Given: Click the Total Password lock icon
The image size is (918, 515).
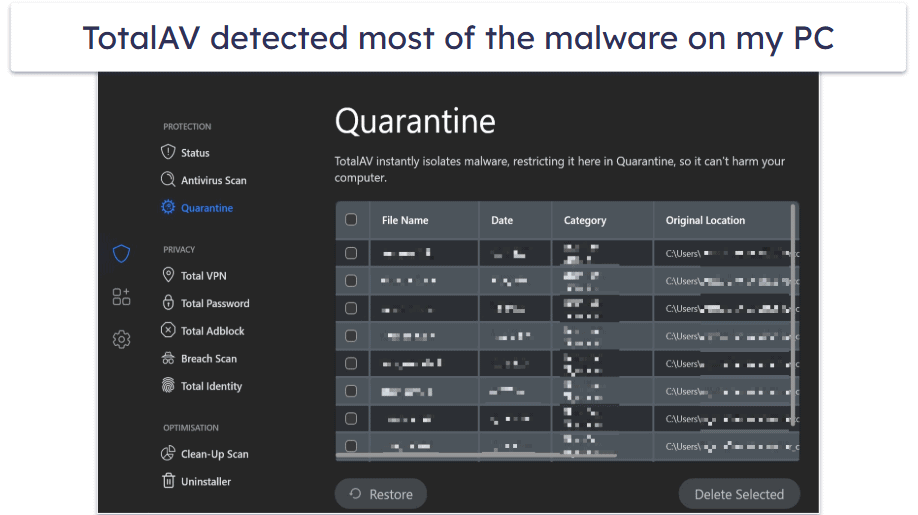Looking at the screenshot, I should (x=168, y=303).
